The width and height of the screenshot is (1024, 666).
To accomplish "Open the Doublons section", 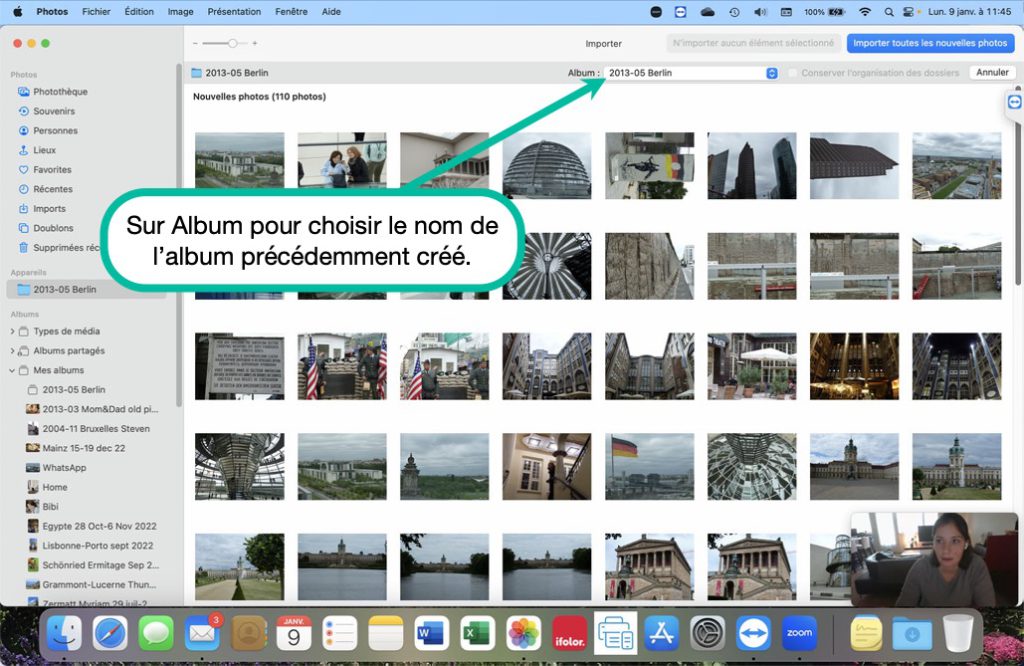I will click(53, 228).
